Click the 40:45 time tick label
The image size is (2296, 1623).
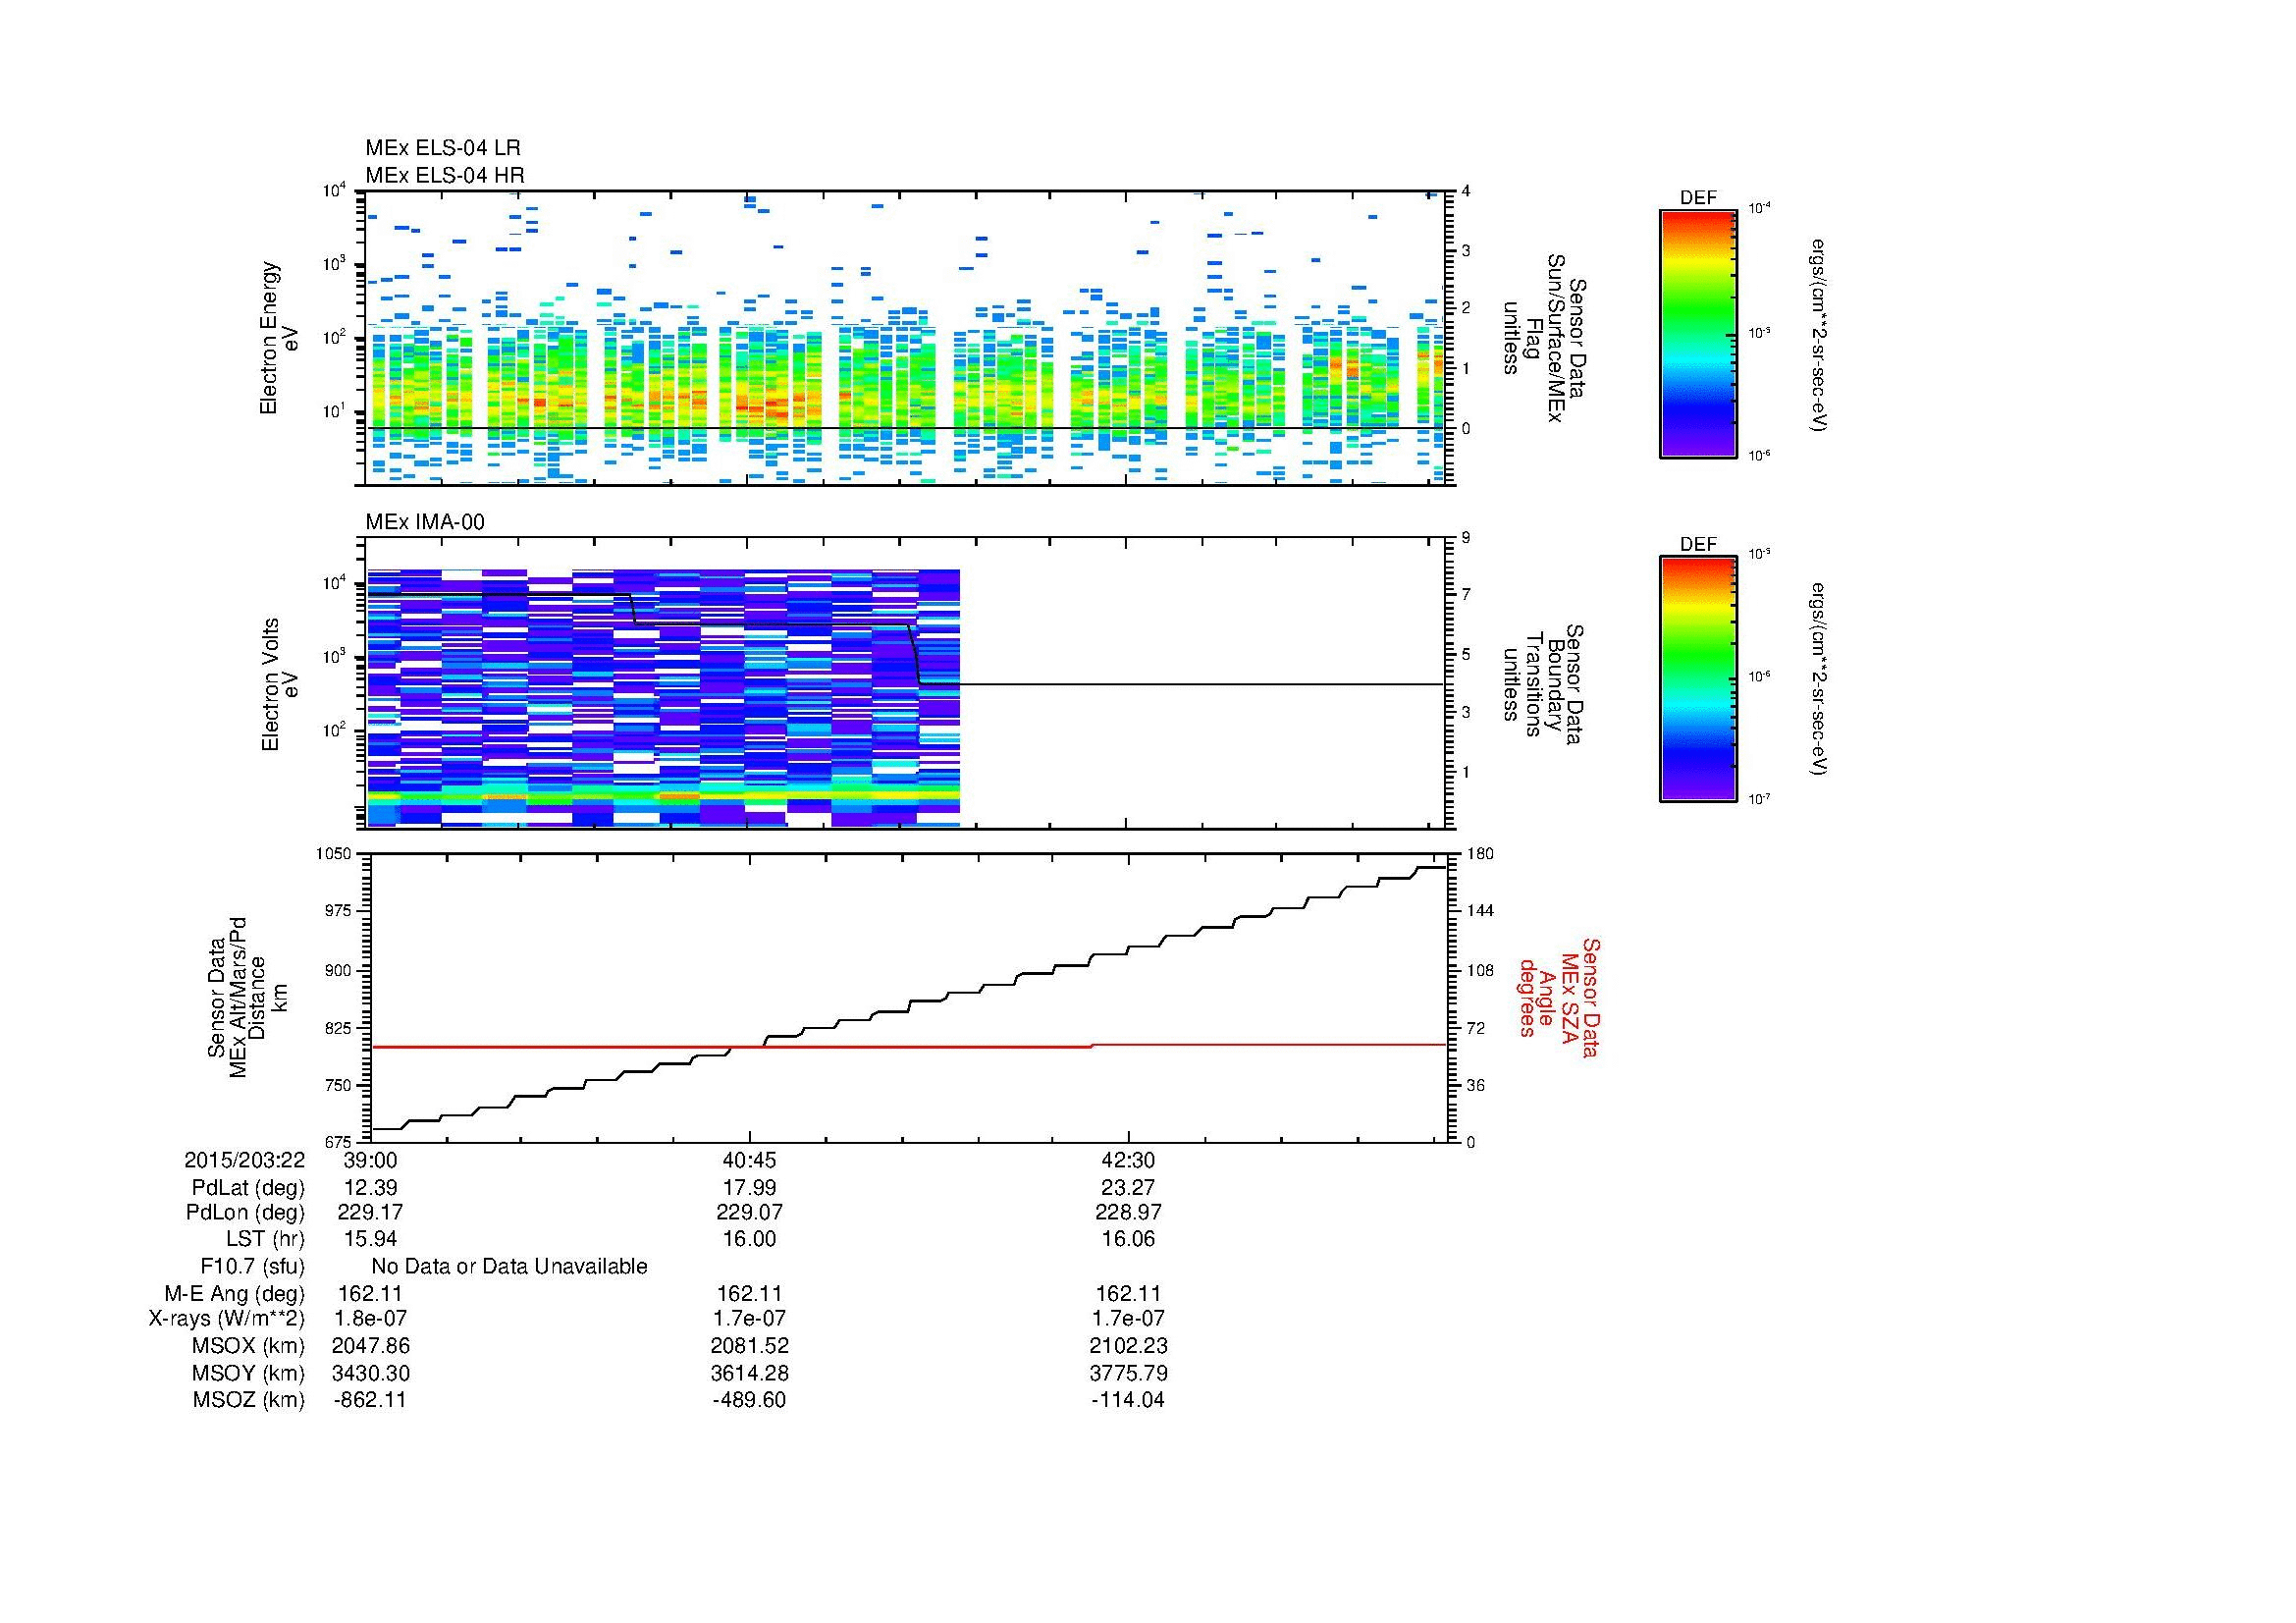coord(749,1161)
